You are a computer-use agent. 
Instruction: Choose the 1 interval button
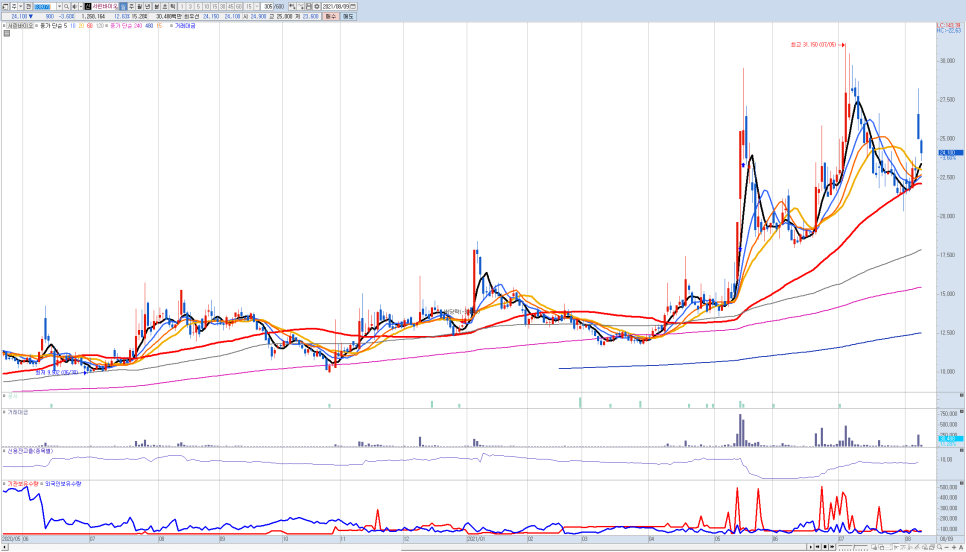182,6
